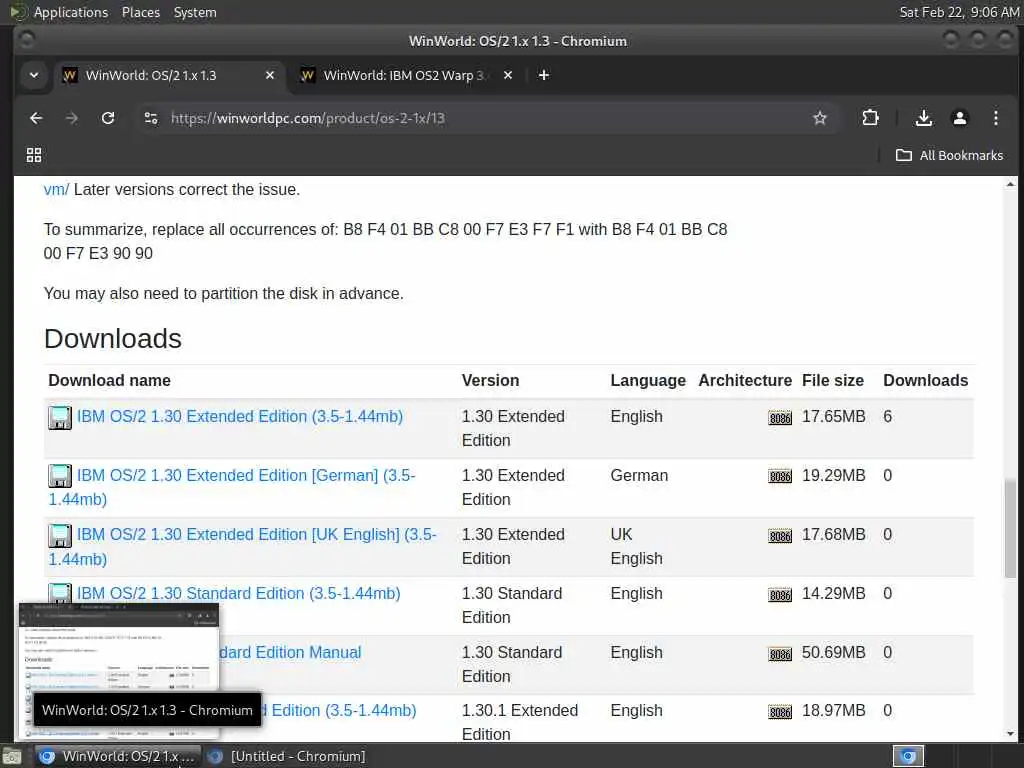Open the Places menu
Image resolution: width=1024 pixels, height=768 pixels.
[x=140, y=12]
